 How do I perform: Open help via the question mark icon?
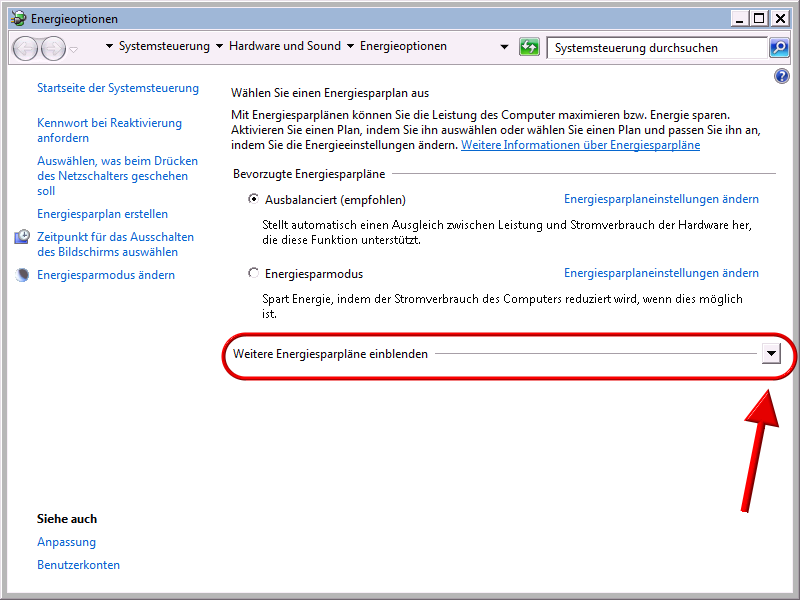coord(781,76)
